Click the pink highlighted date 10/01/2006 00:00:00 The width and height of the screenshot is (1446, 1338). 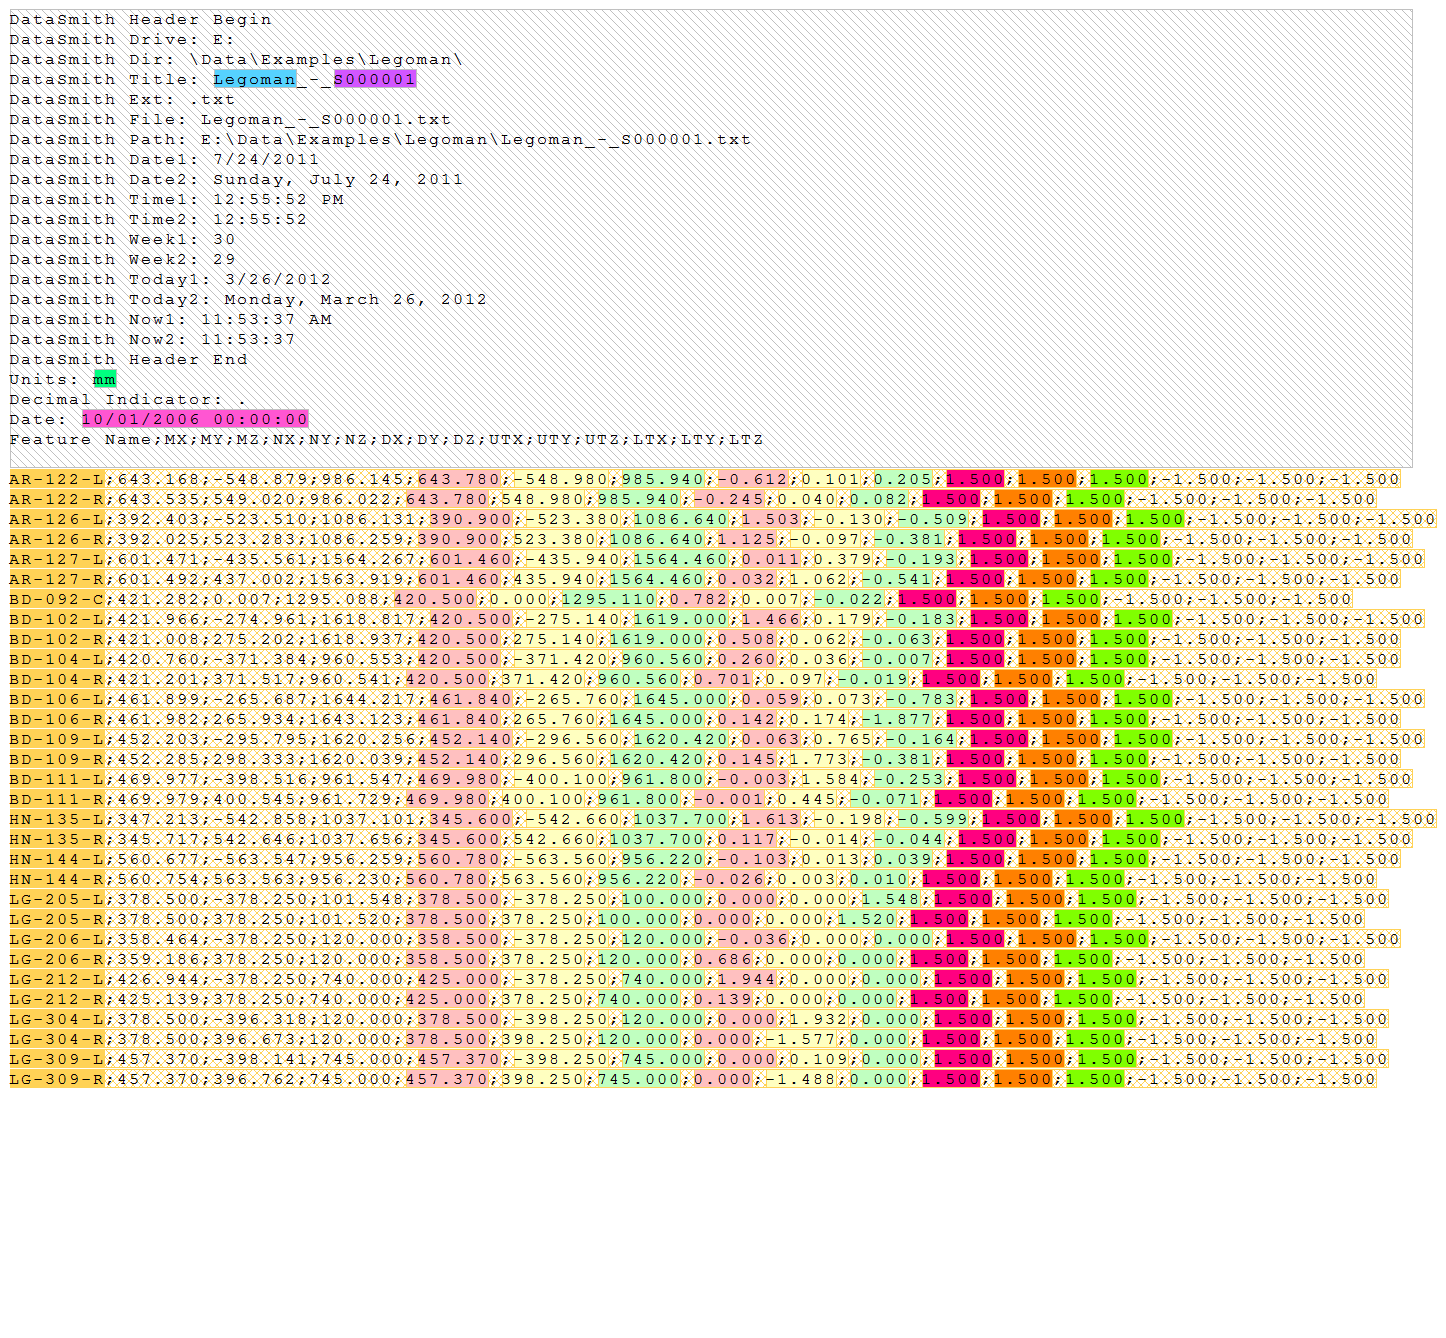pyautogui.click(x=195, y=419)
